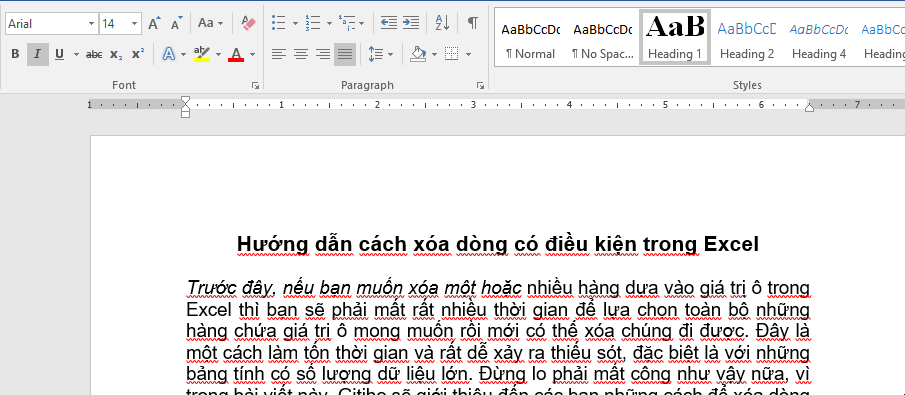Open the font color dropdown arrow
This screenshot has height=395, width=905.
click(252, 54)
